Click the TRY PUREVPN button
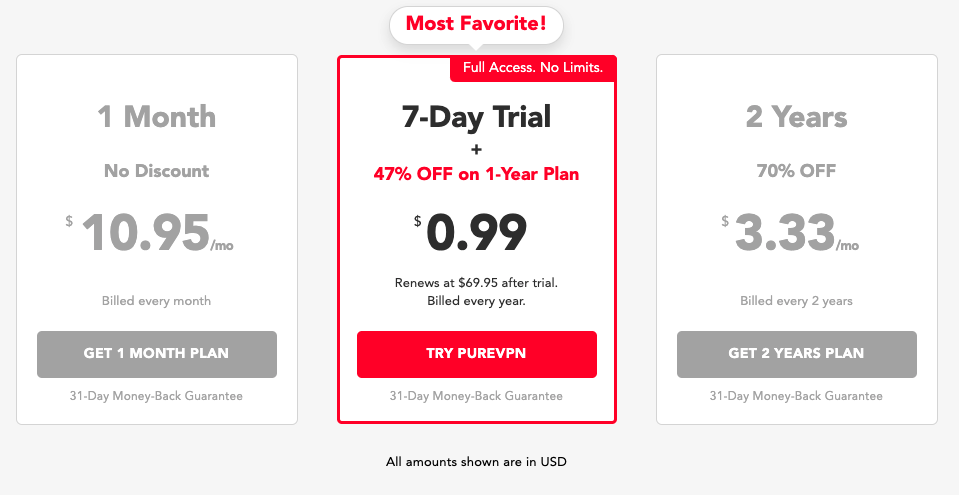Viewport: 959px width, 495px height. point(476,354)
